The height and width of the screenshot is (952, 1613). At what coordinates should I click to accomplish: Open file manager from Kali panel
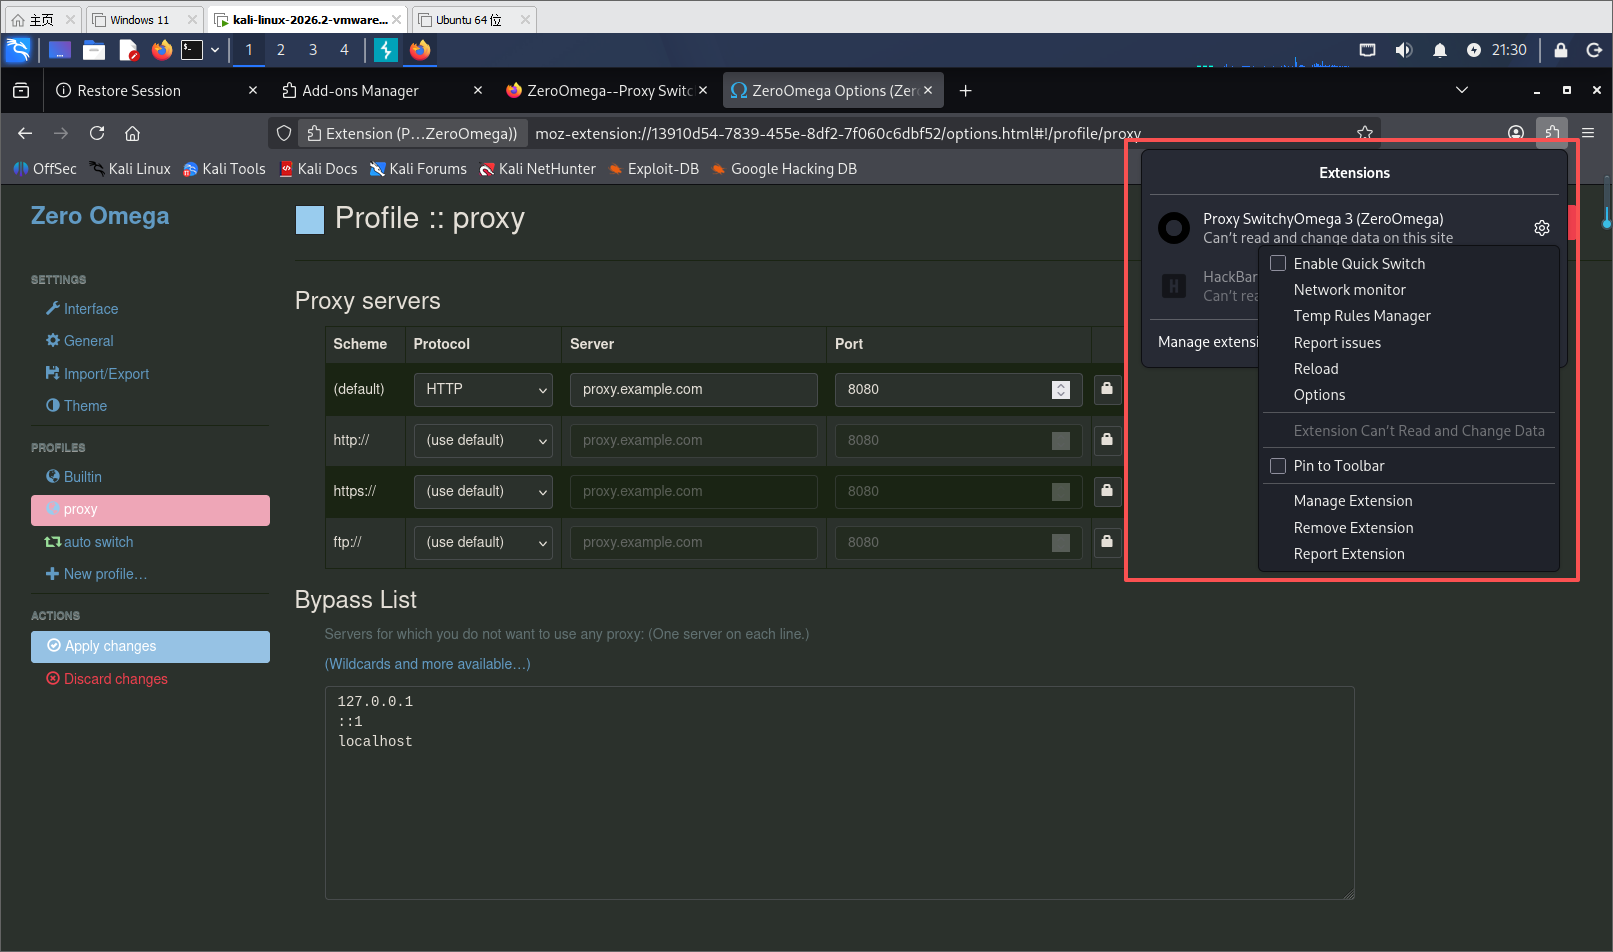pos(94,50)
